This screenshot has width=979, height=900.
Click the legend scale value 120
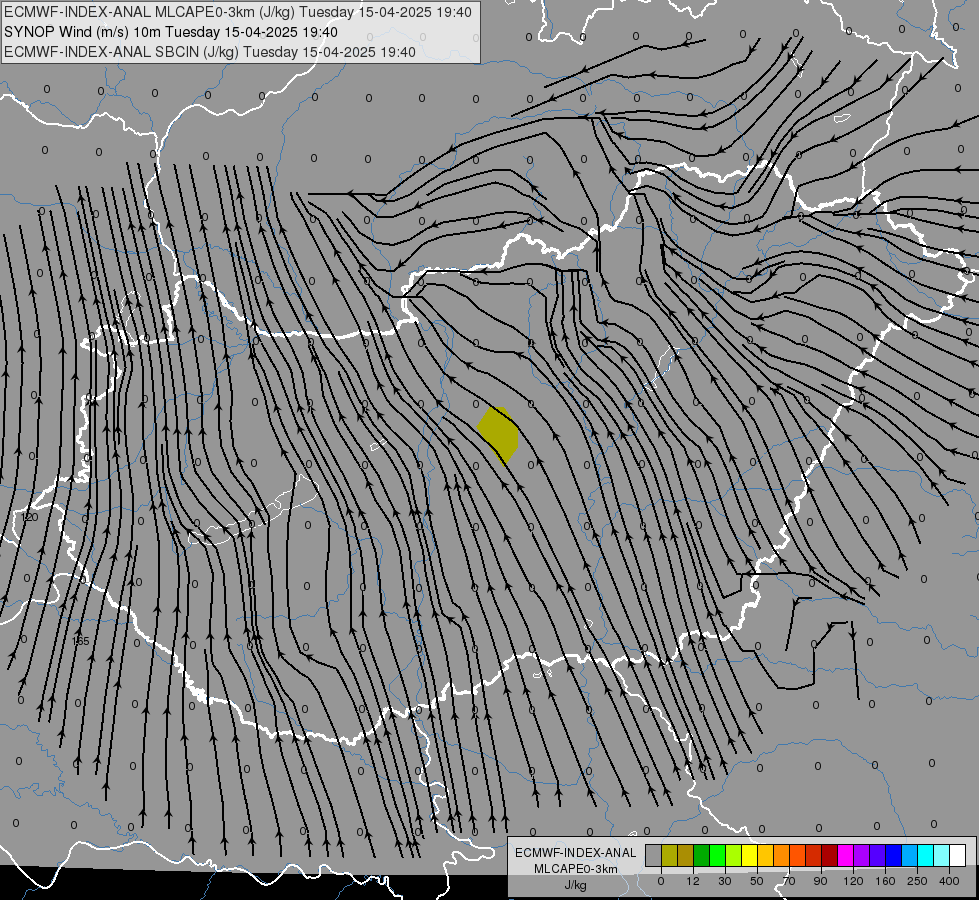tap(853, 881)
